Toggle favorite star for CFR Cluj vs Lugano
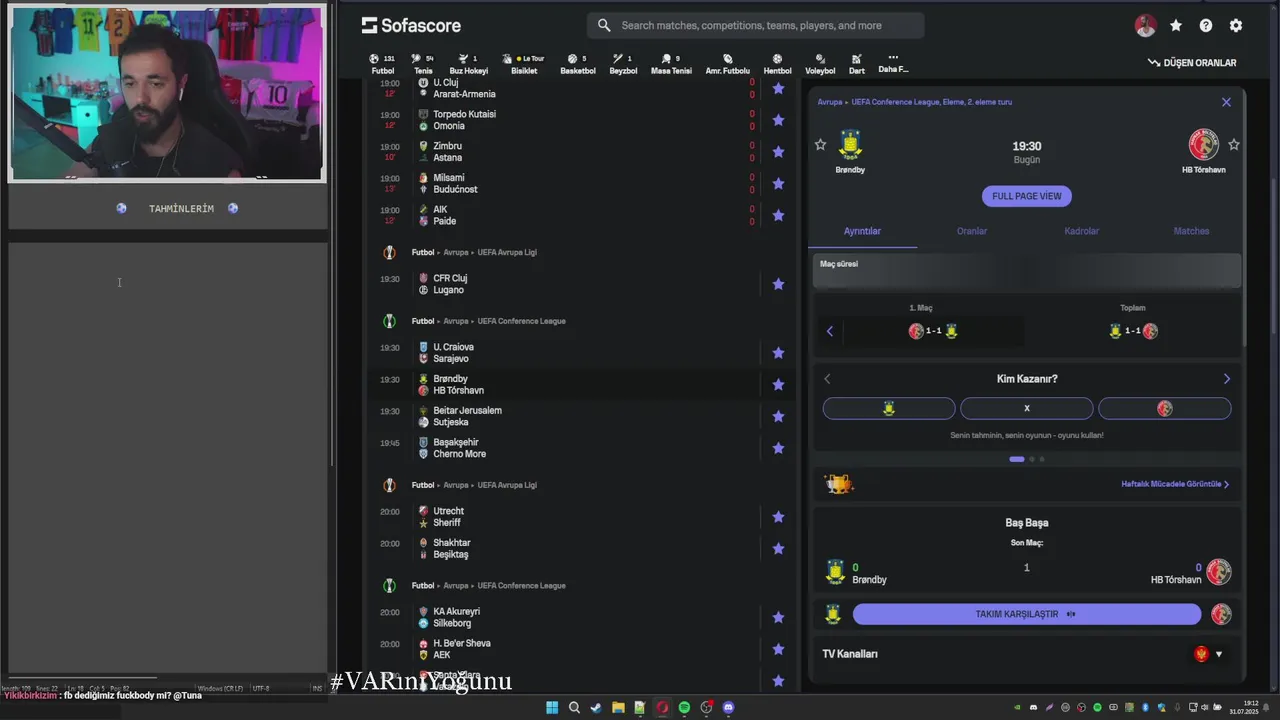 pyautogui.click(x=778, y=284)
